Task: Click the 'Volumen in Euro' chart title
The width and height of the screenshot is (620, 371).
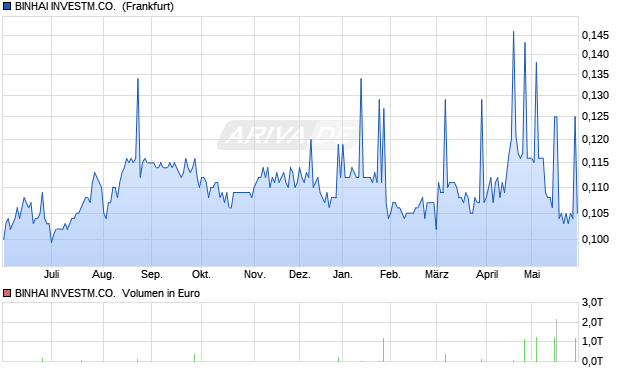Action: tap(161, 293)
